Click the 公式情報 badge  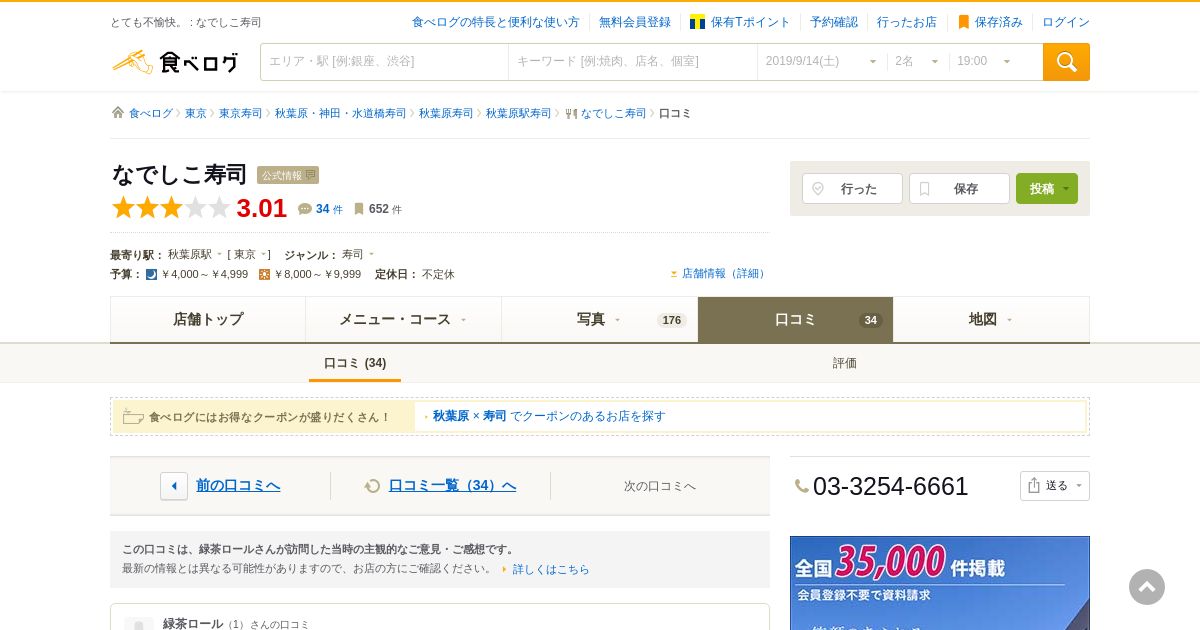(288, 175)
